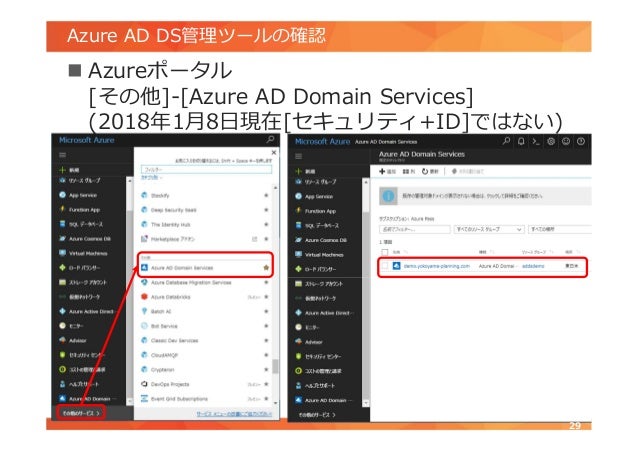Click the feedback link below the services list

click(x=234, y=414)
